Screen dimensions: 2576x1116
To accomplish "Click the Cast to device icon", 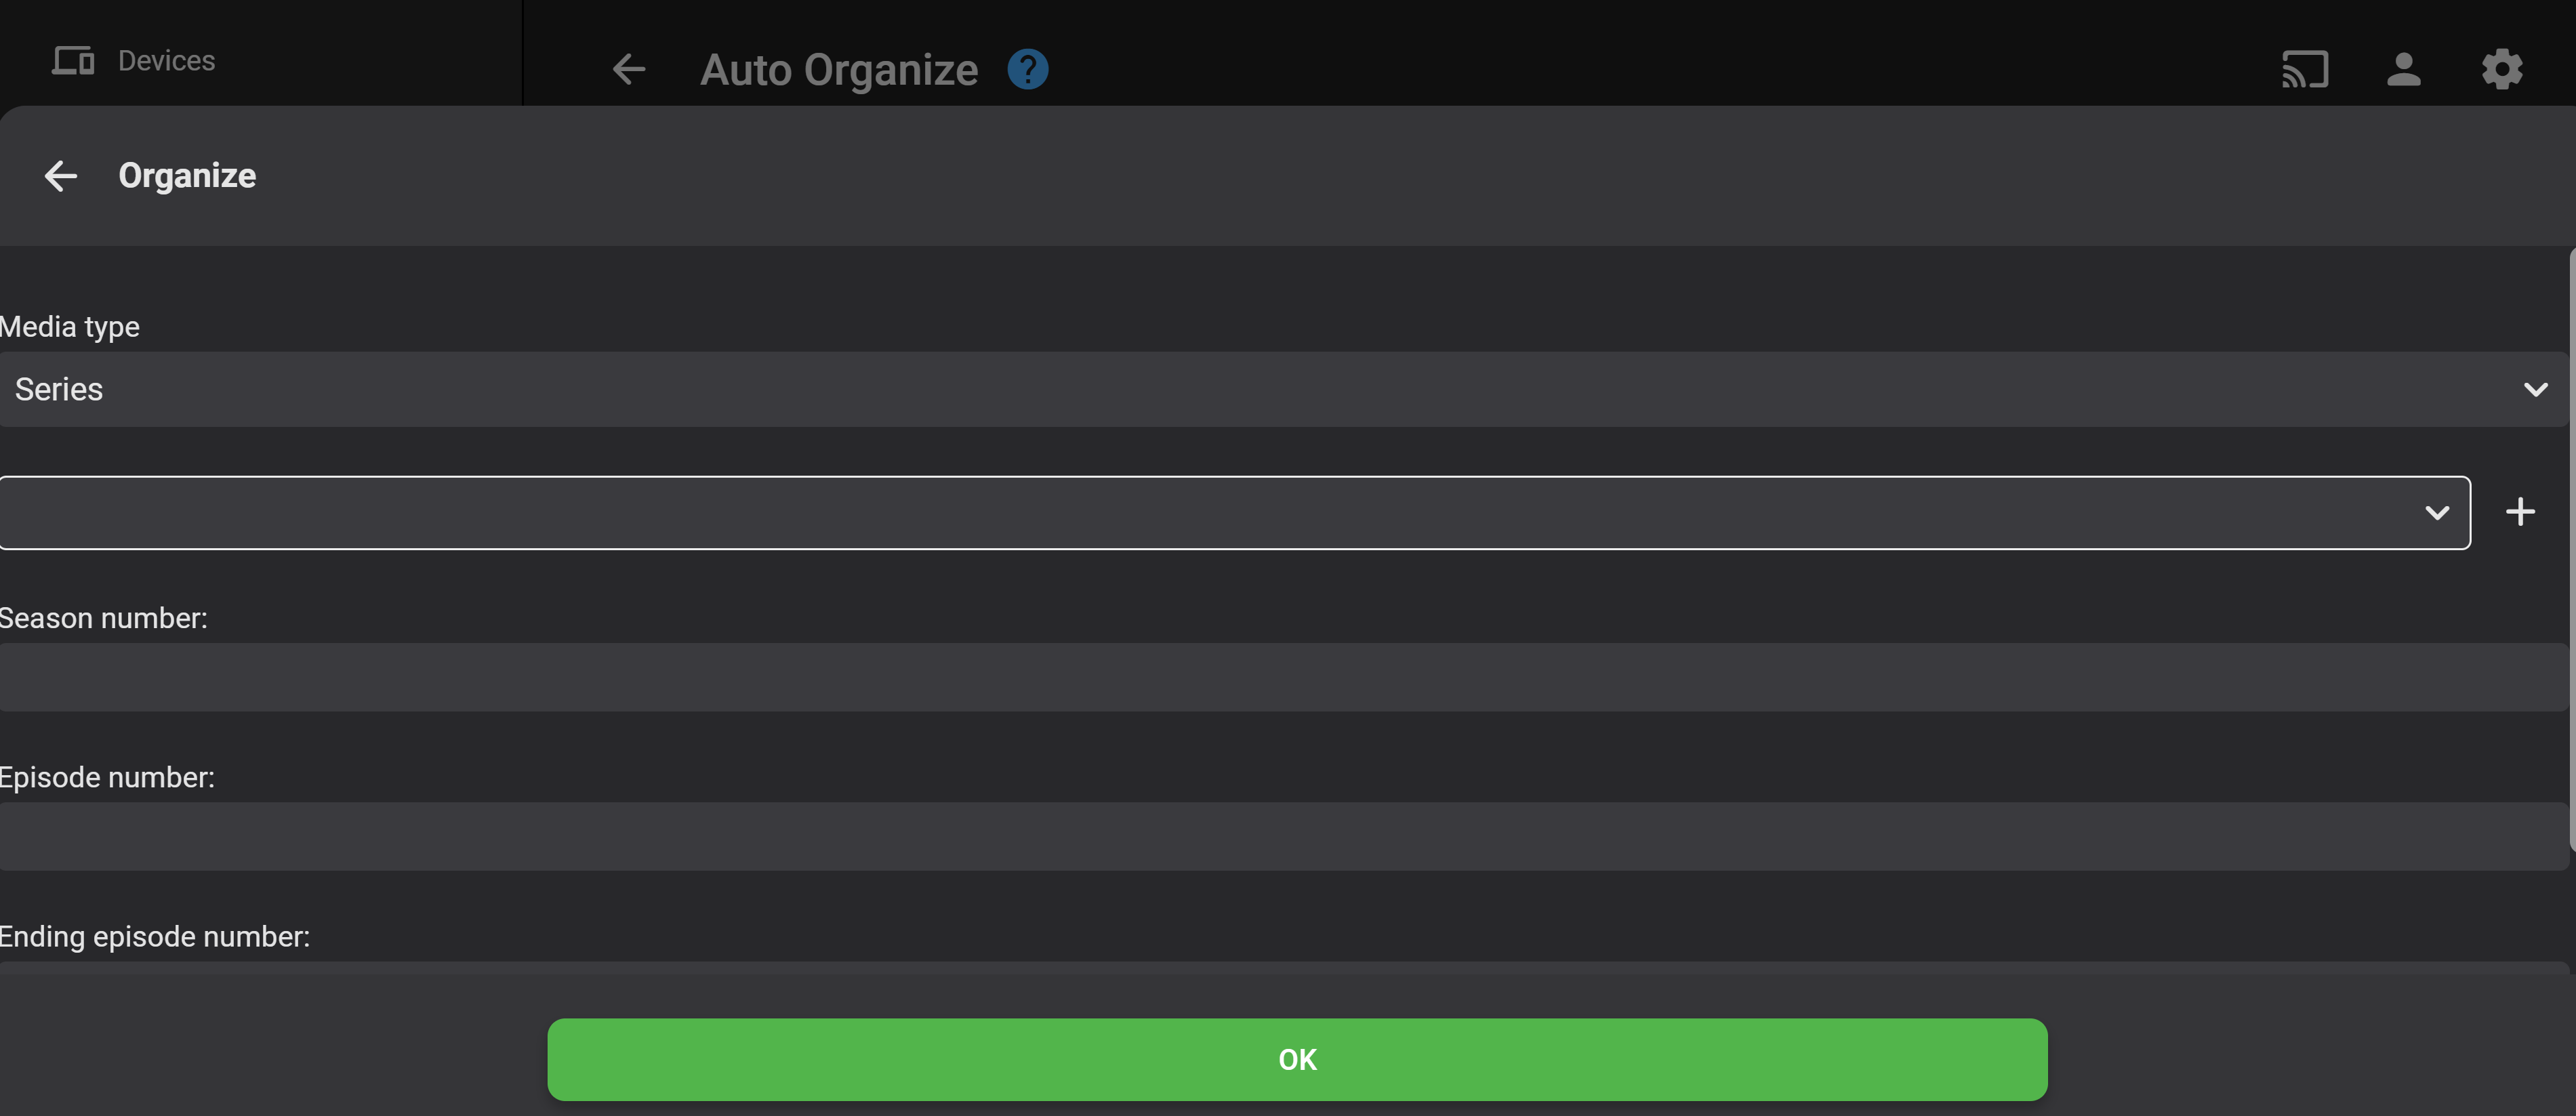I will [x=2305, y=69].
